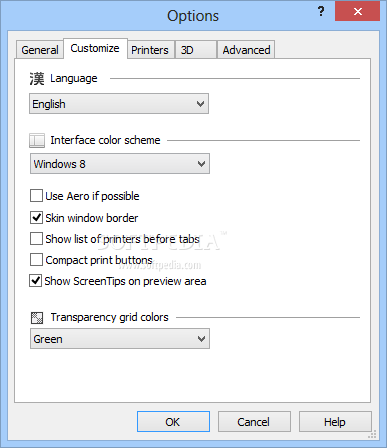
Task: Confirm settings with the OK button
Action: tap(173, 422)
